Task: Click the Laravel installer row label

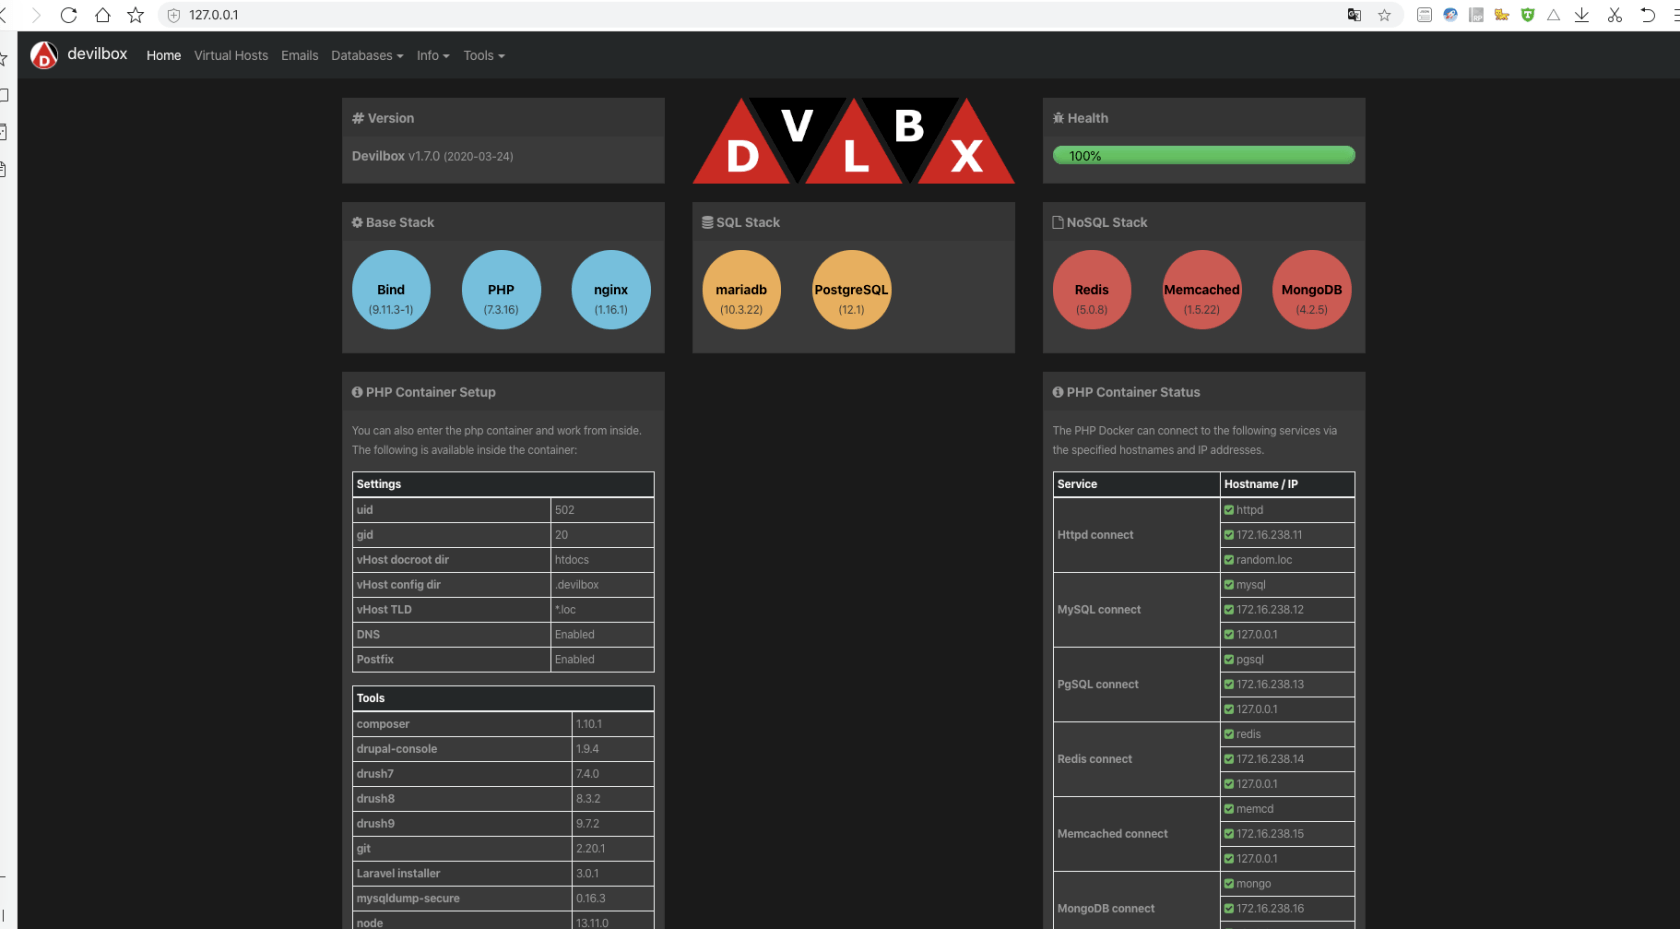Action: [x=398, y=874]
